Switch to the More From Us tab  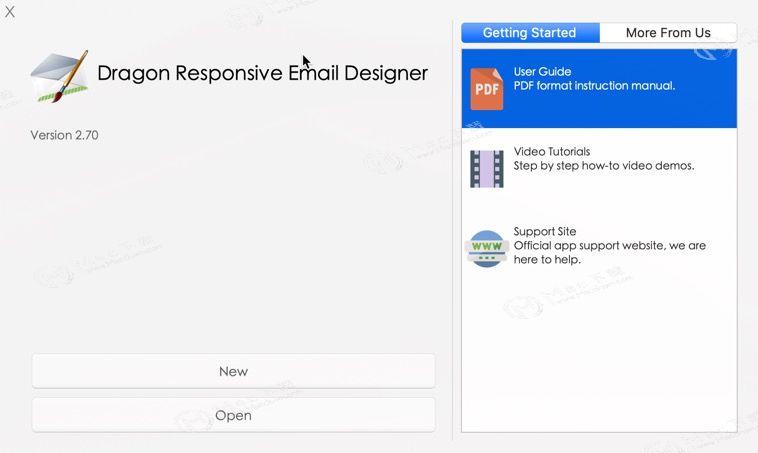point(668,33)
